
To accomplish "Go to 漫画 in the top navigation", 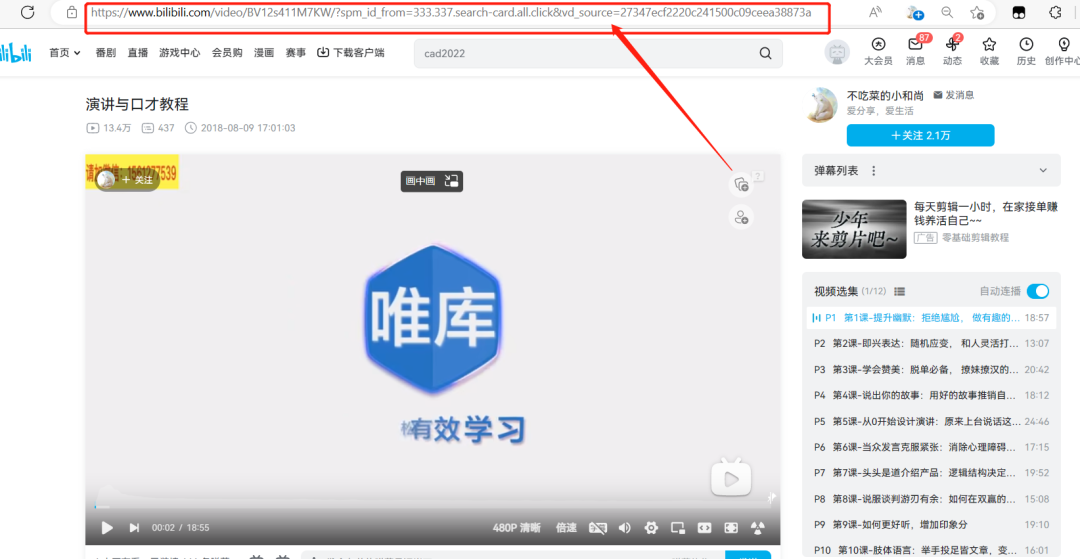I will (264, 53).
